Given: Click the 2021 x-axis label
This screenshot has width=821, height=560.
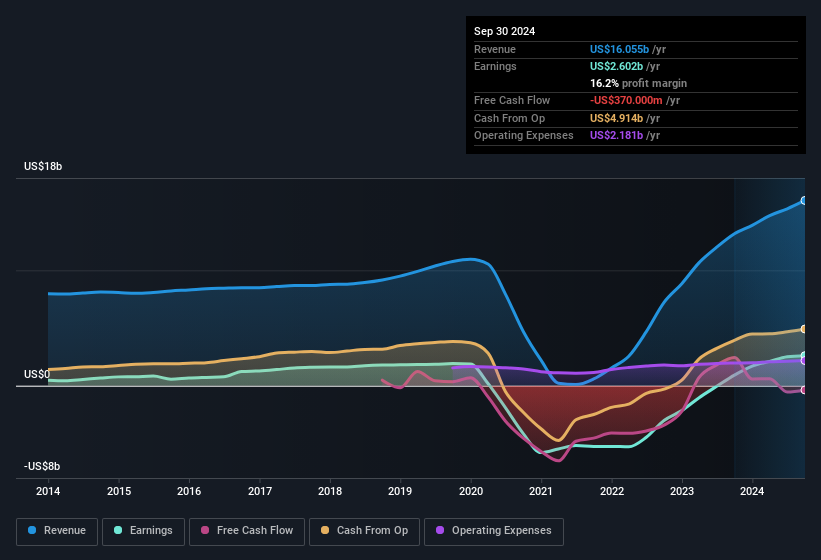Looking at the screenshot, I should (x=541, y=491).
